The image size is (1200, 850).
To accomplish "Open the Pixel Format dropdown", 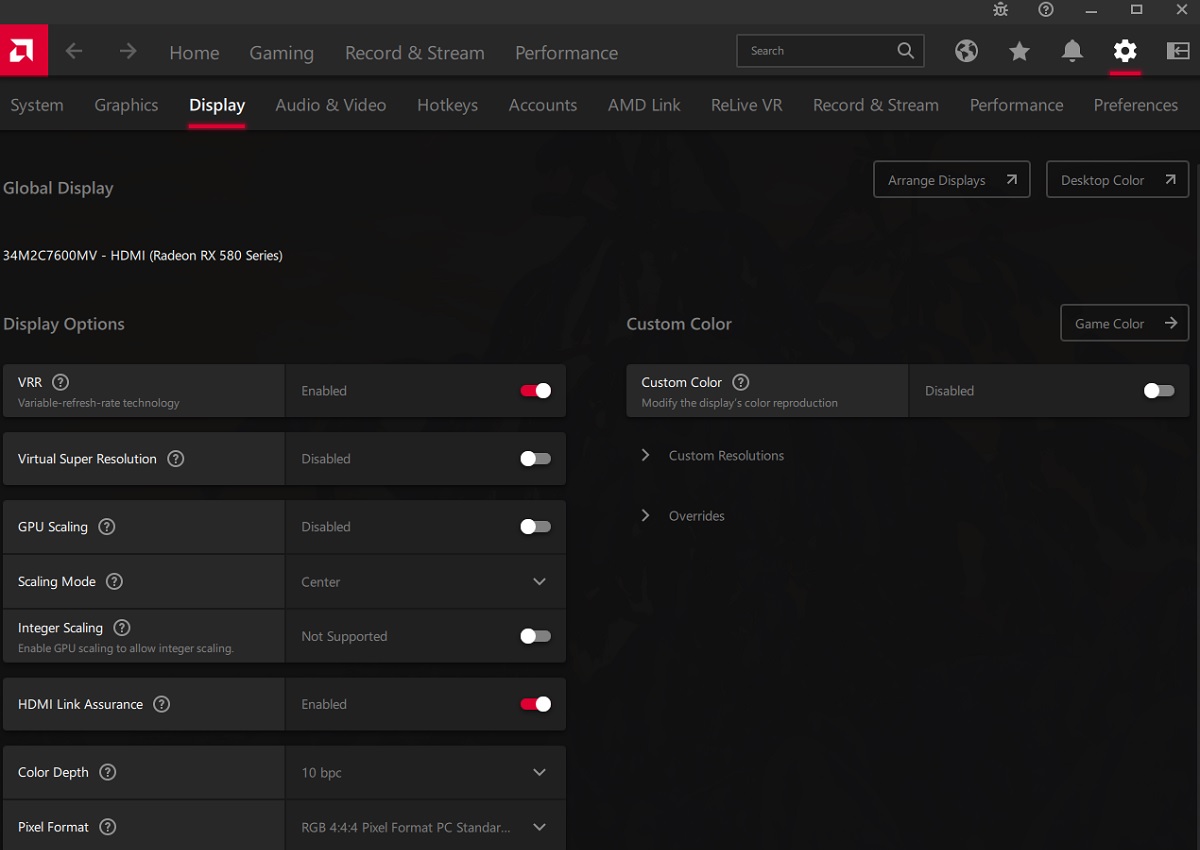I will tap(425, 827).
